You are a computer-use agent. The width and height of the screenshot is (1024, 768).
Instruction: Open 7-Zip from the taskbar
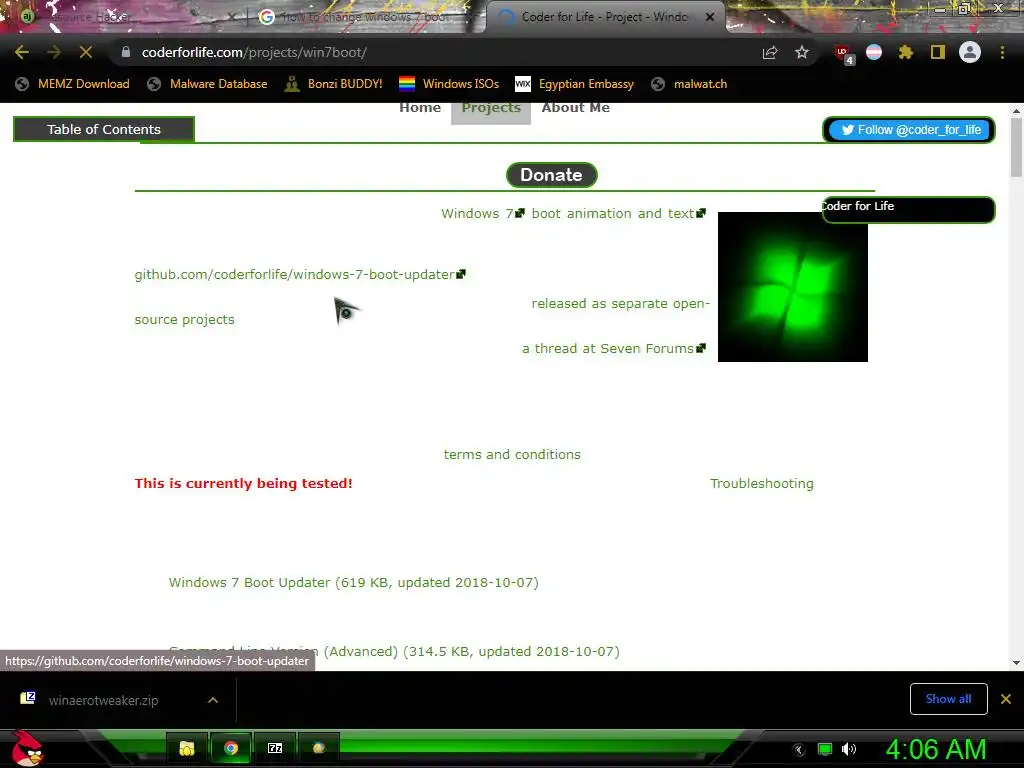pos(275,748)
